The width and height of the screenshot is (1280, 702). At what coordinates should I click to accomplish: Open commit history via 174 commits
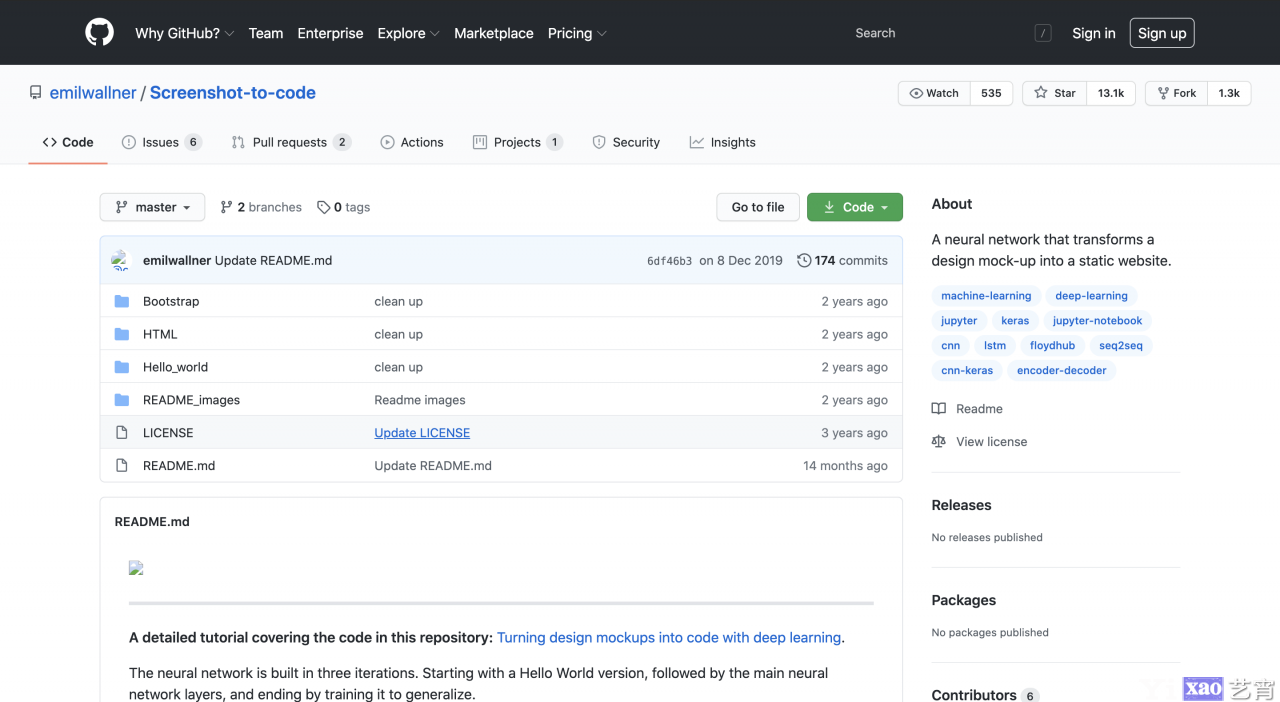coord(842,260)
